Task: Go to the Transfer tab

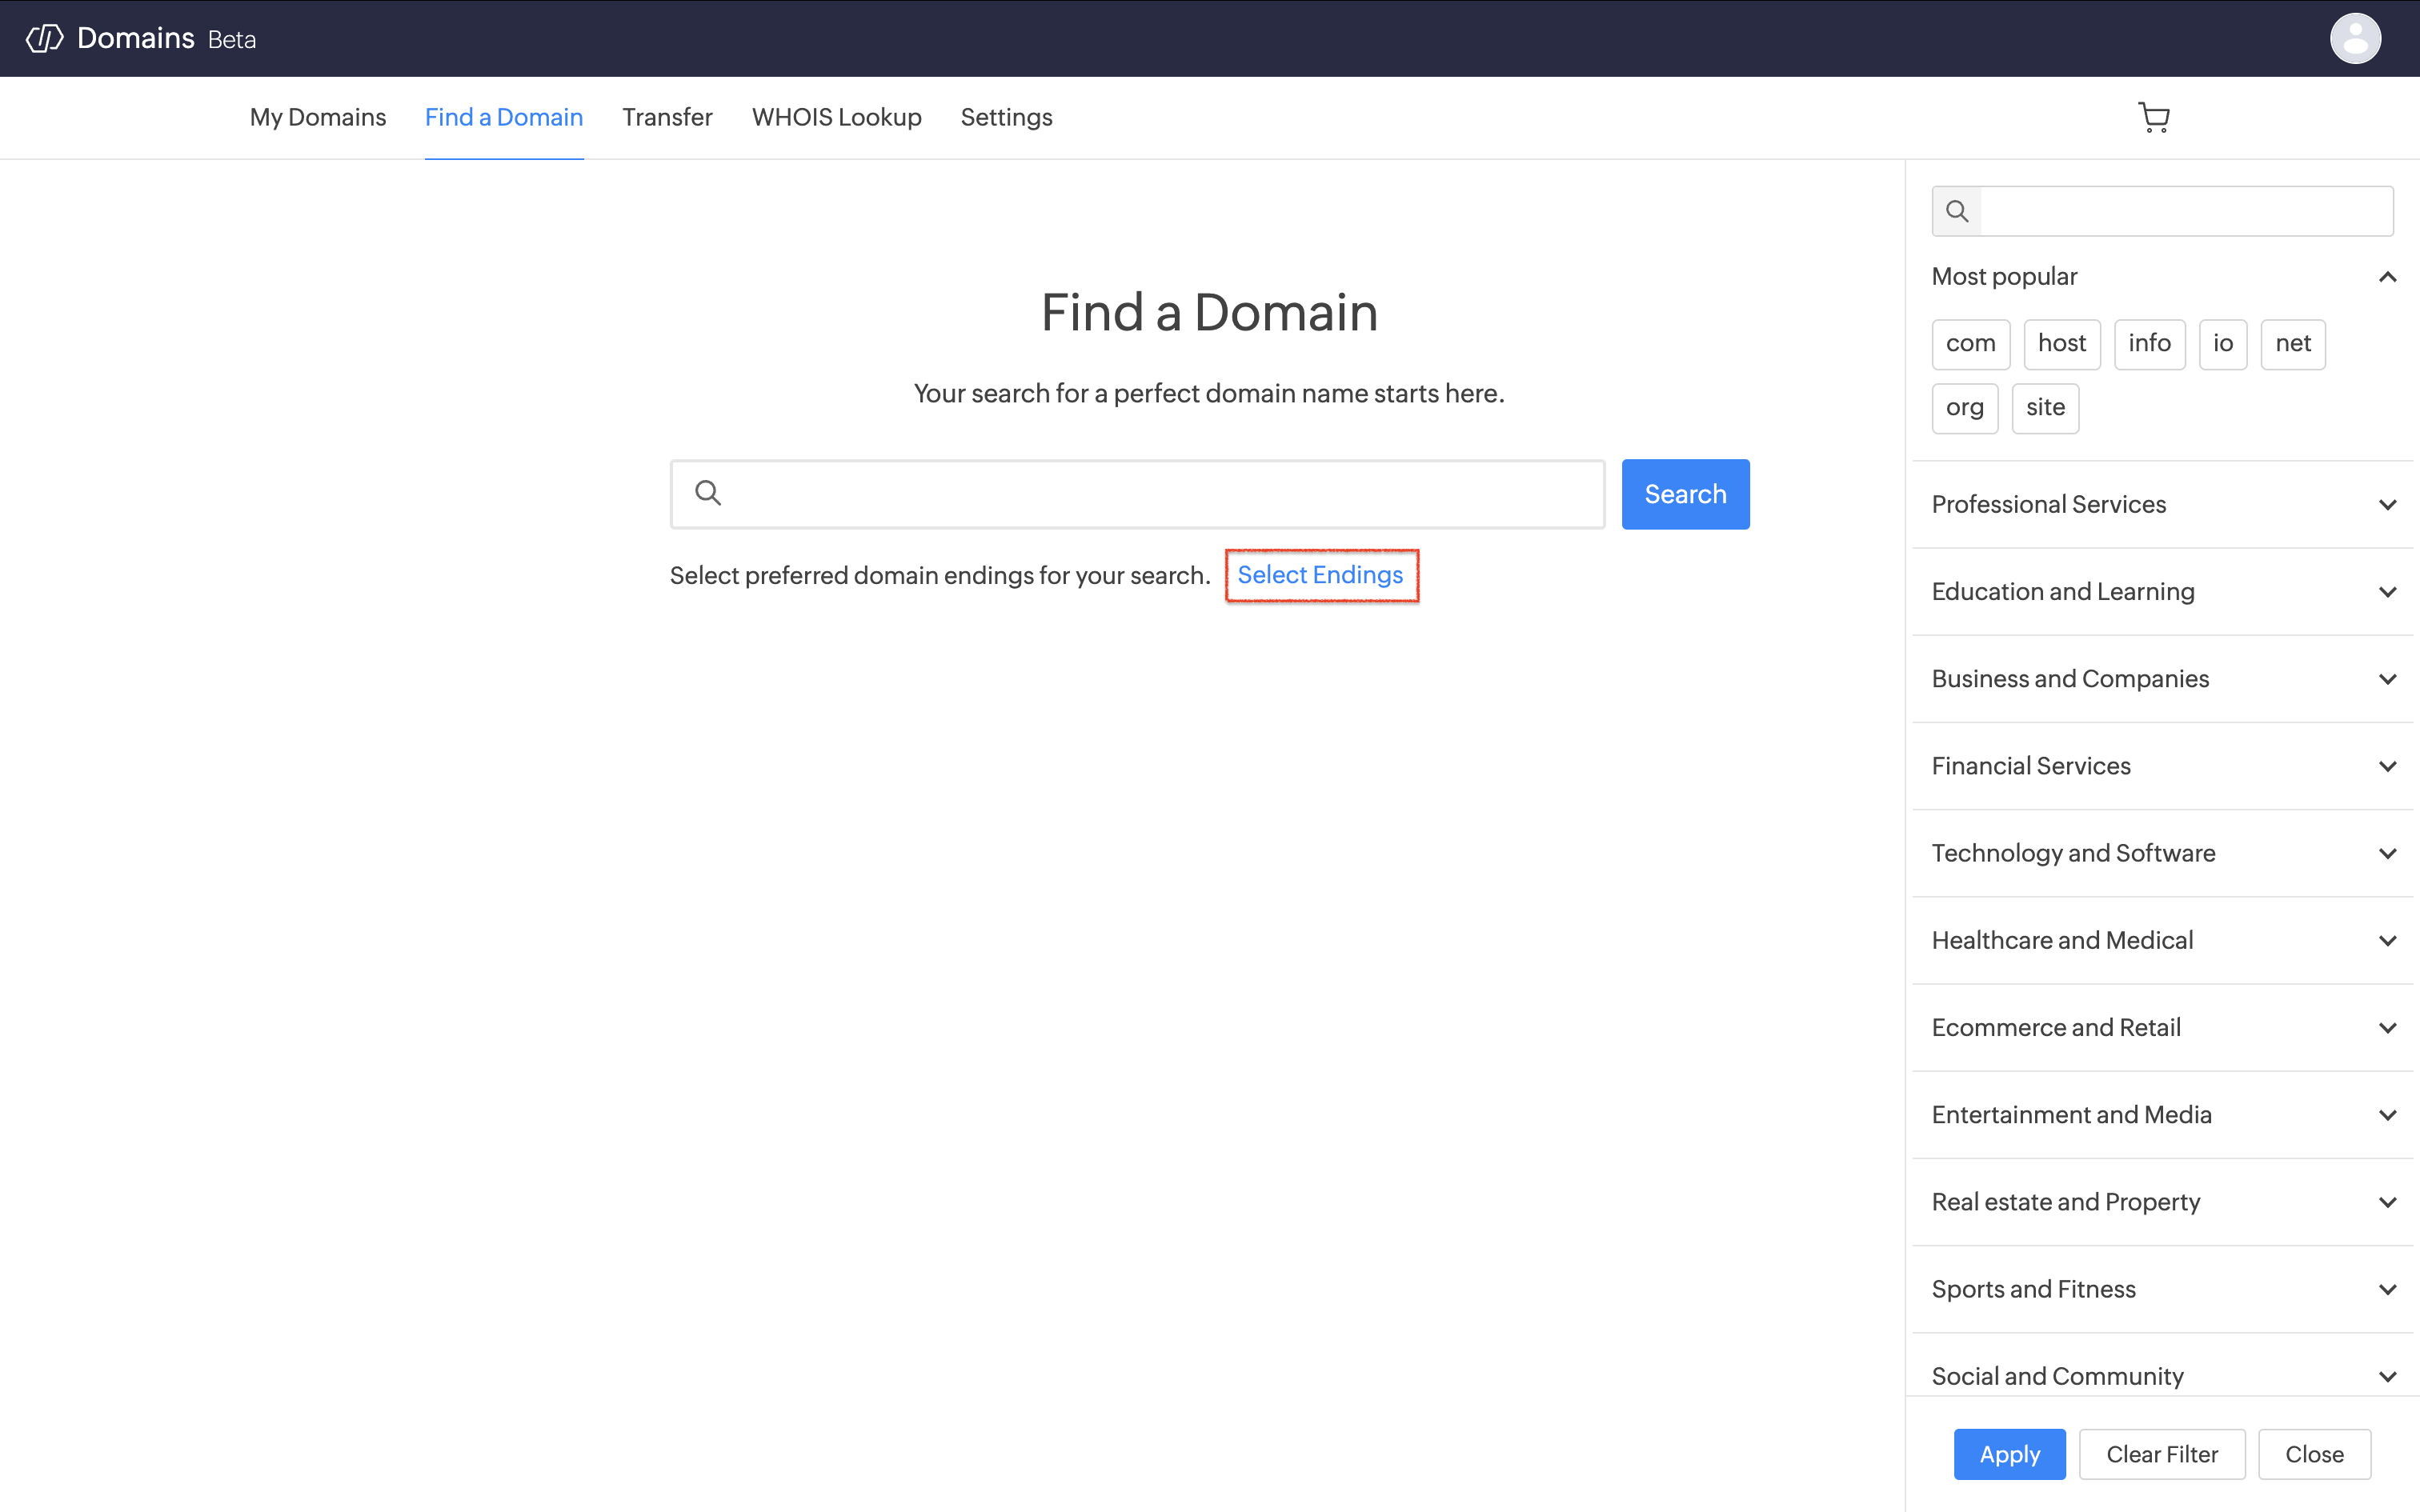Action: tap(667, 118)
